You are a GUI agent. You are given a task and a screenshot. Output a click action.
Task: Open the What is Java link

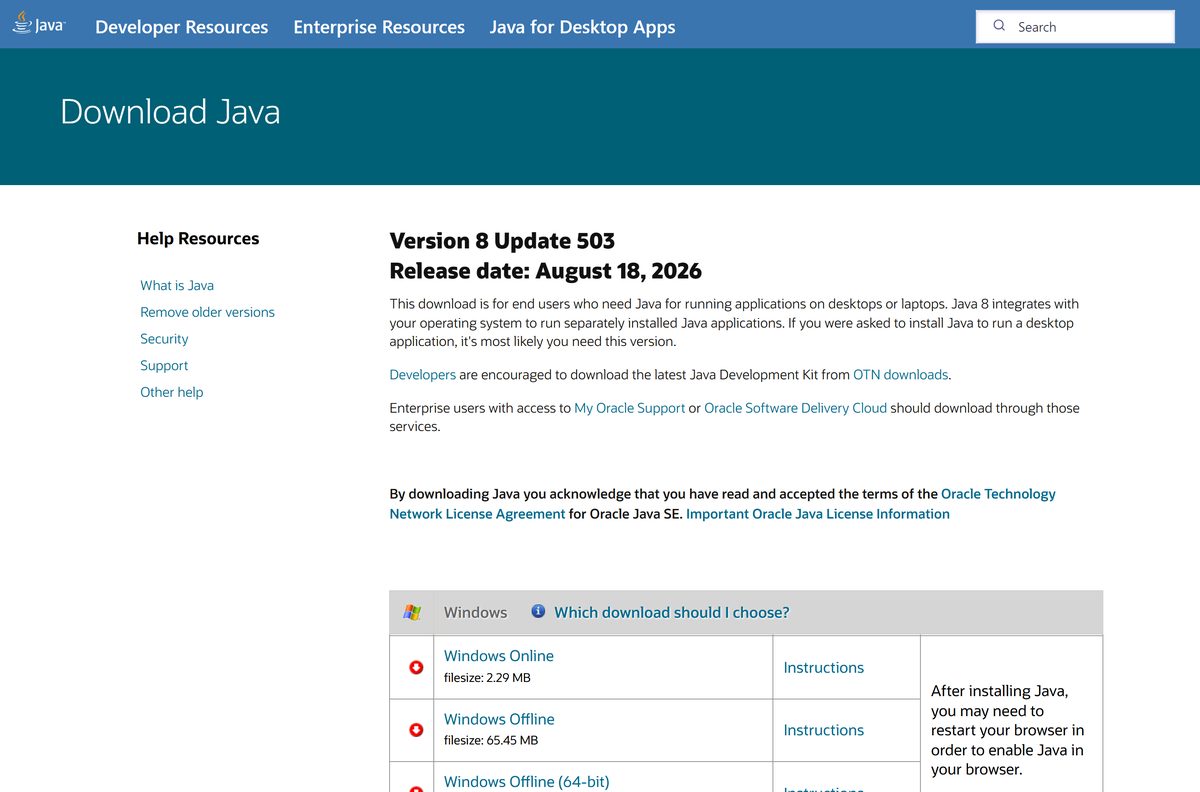coord(177,285)
